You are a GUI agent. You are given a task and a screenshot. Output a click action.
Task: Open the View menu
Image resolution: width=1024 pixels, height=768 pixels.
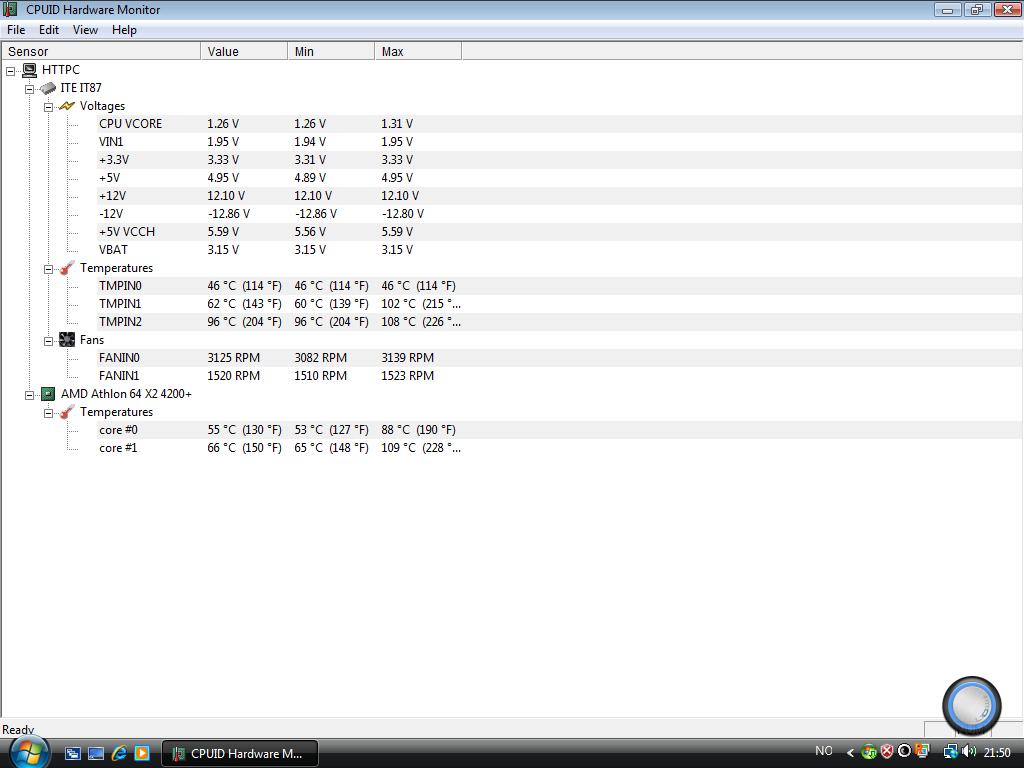(x=85, y=30)
